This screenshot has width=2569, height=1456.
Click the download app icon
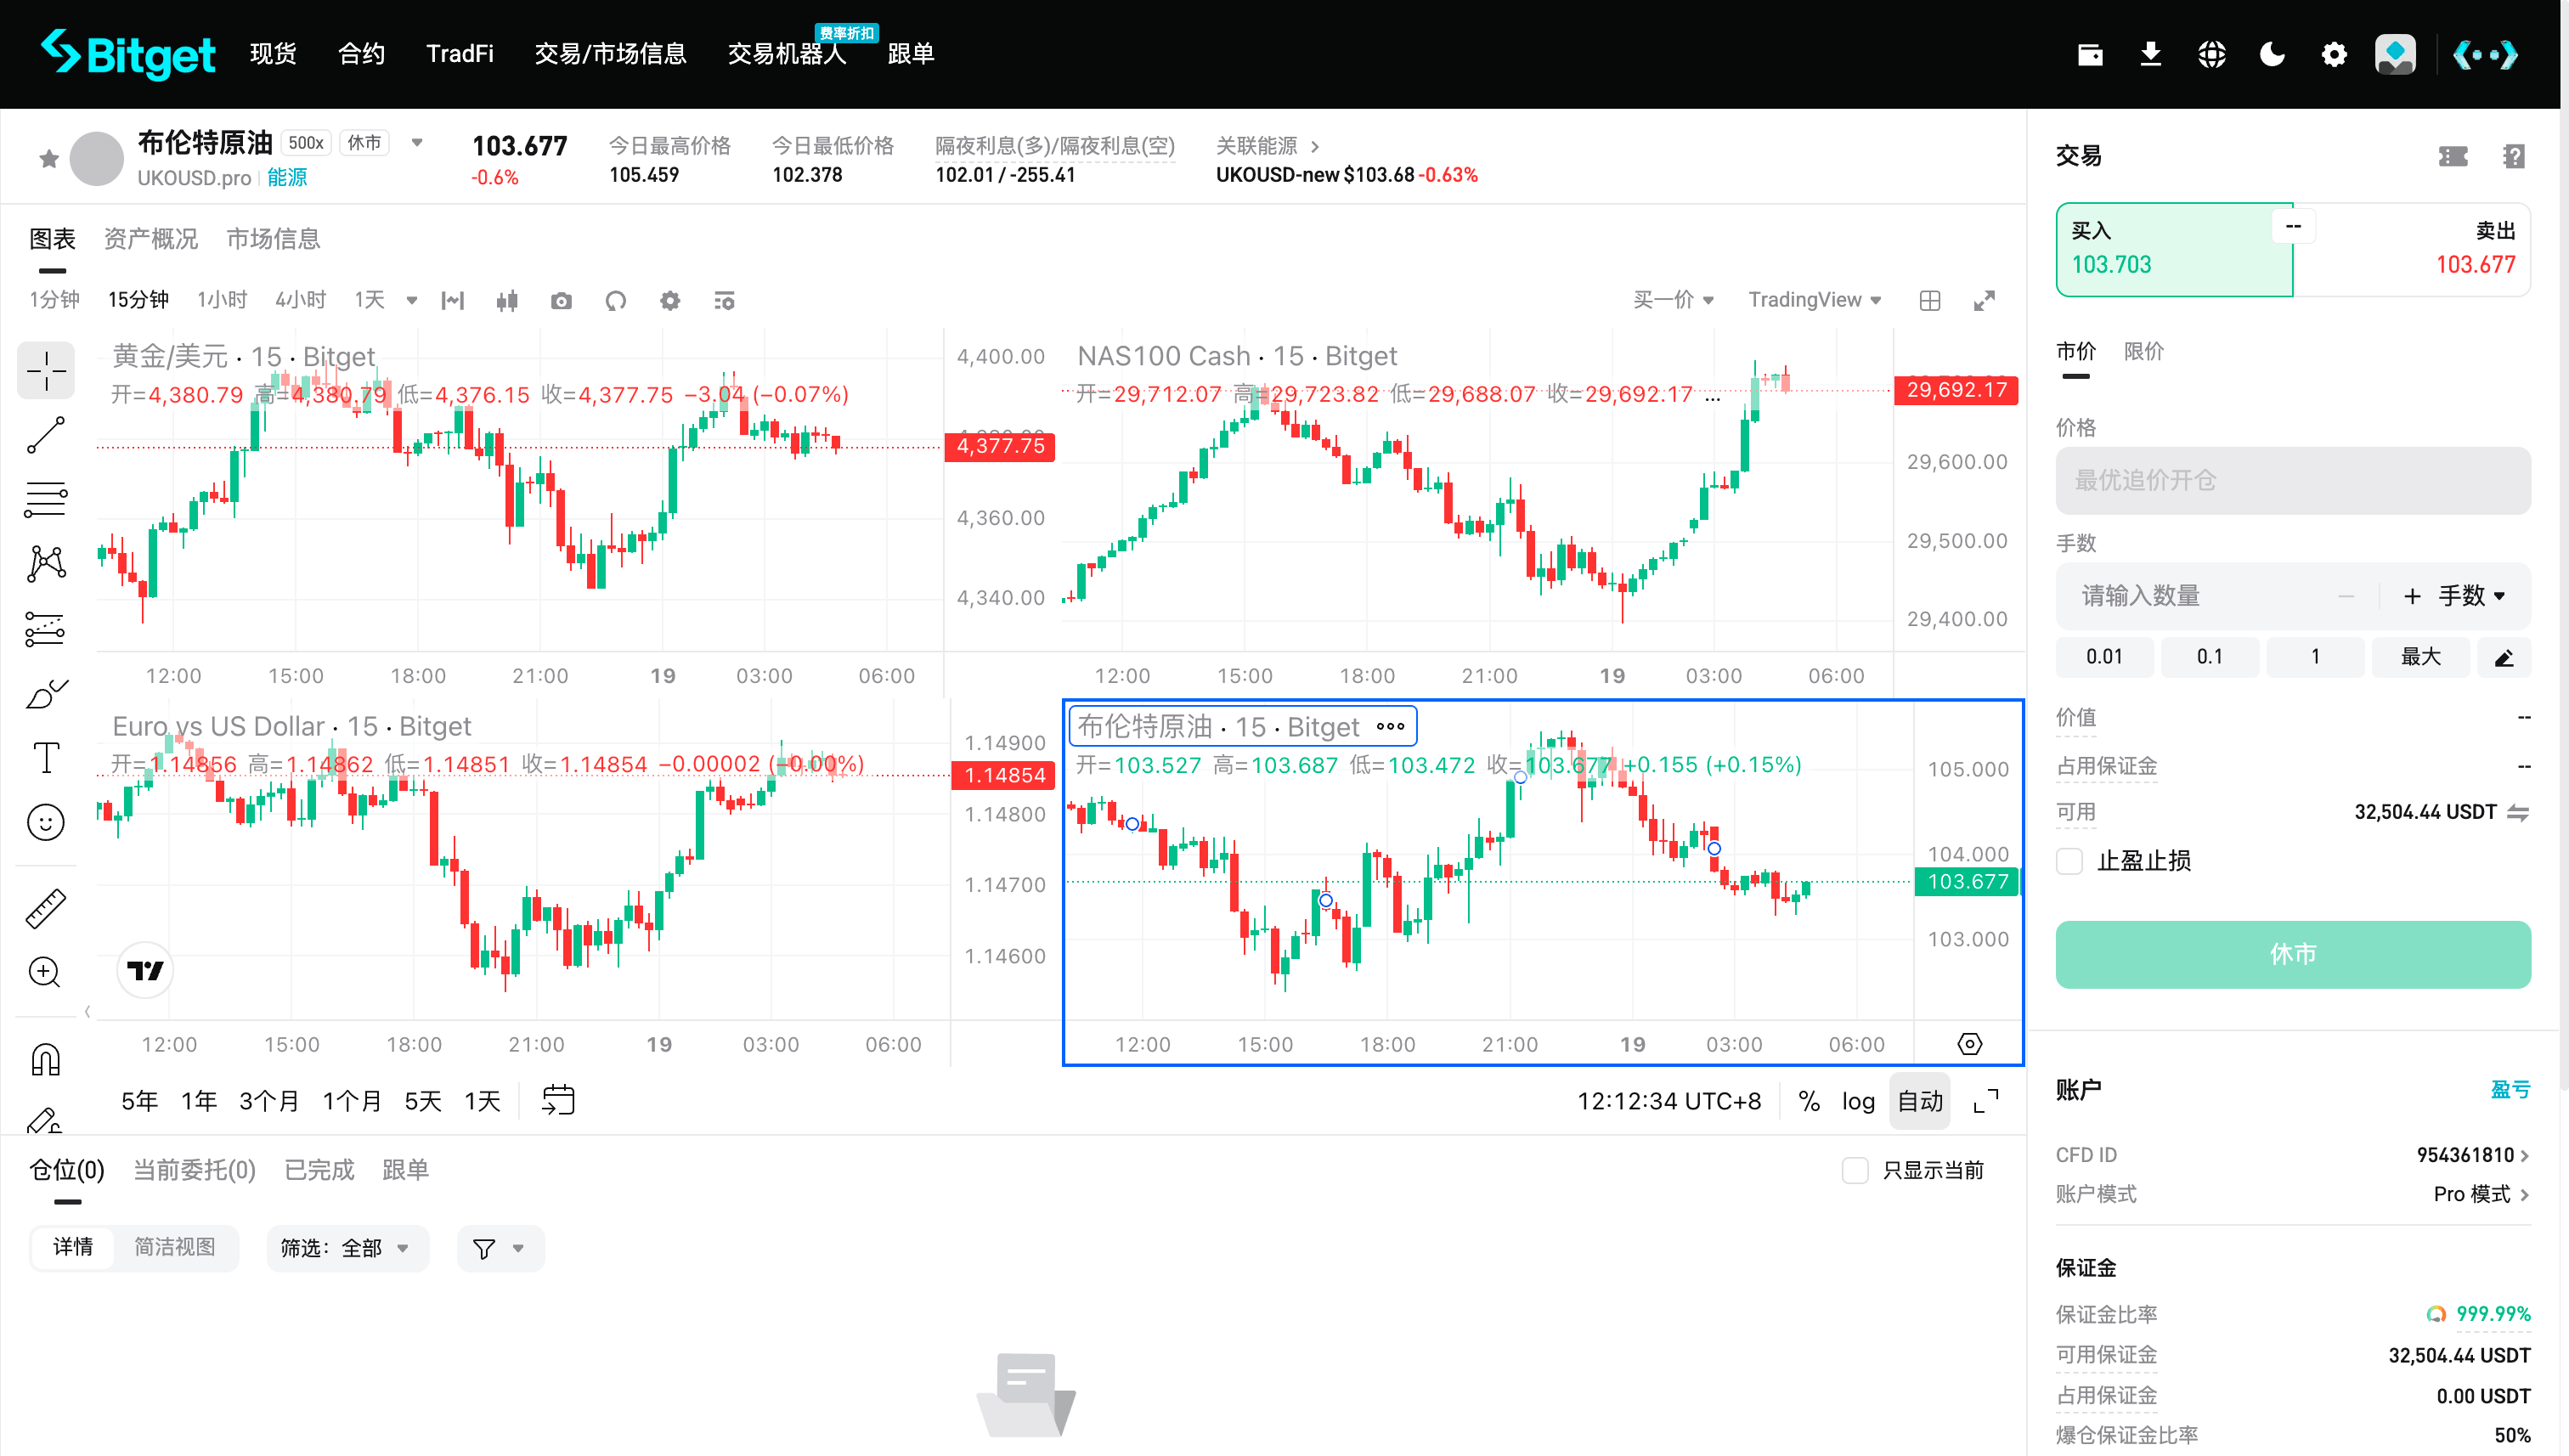click(x=2151, y=54)
